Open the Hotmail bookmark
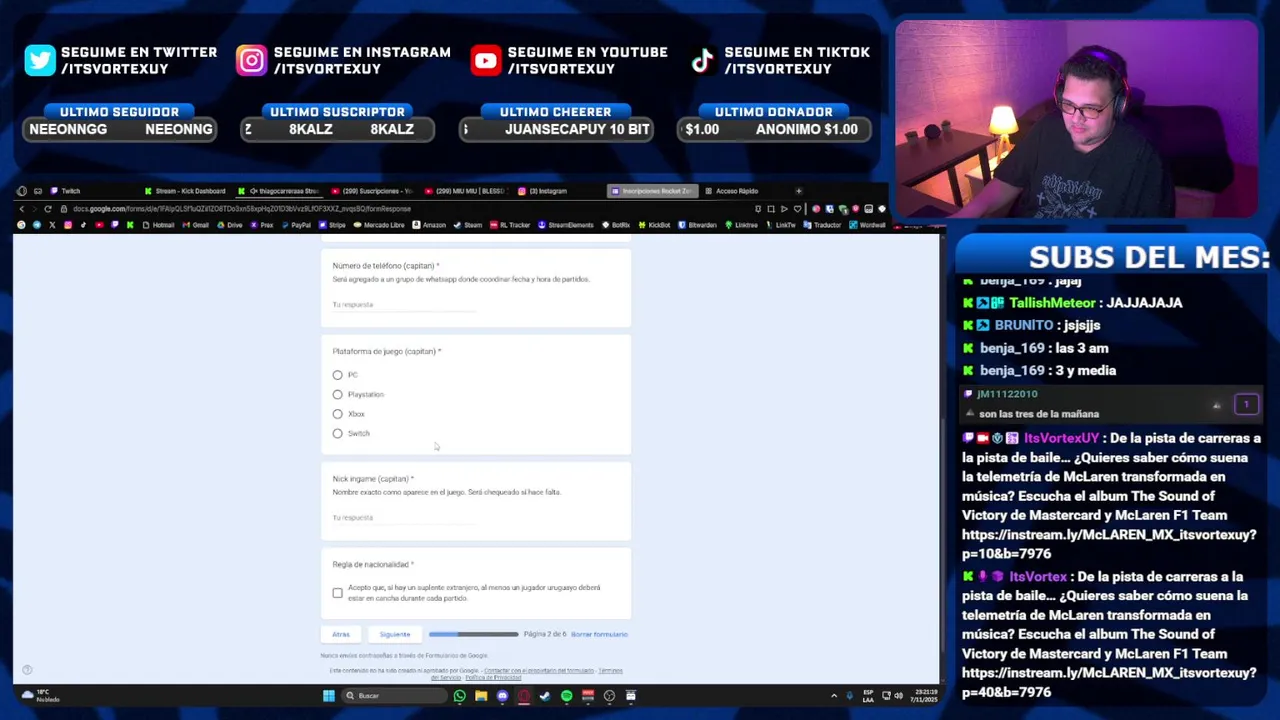The width and height of the screenshot is (1280, 720). pyautogui.click(x=159, y=225)
